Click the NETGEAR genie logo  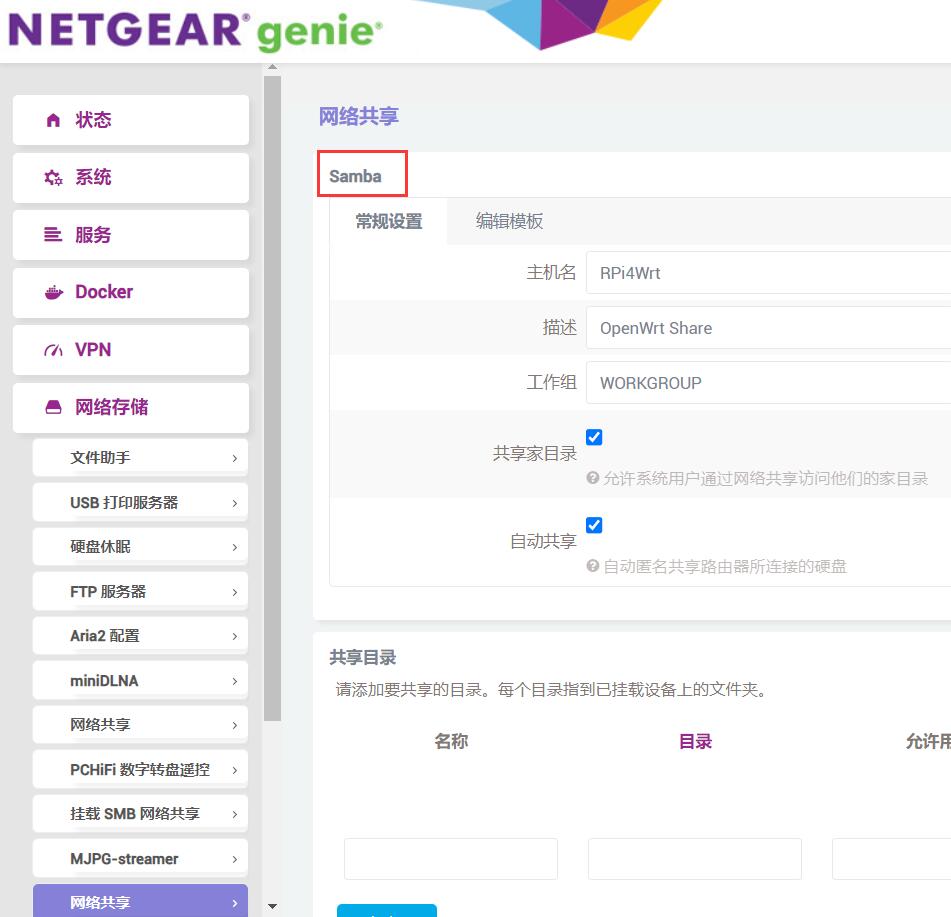(195, 30)
